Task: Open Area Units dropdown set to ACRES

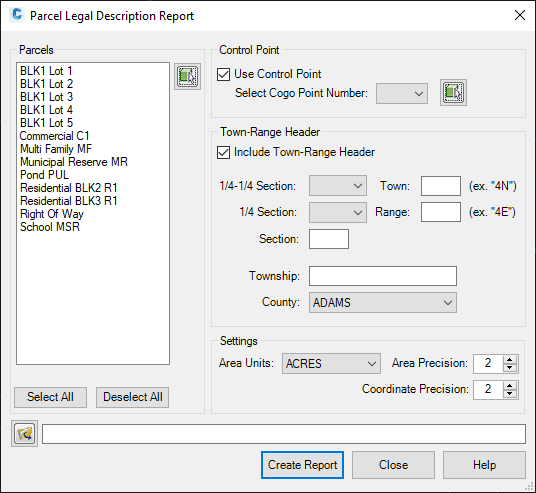Action: (331, 363)
